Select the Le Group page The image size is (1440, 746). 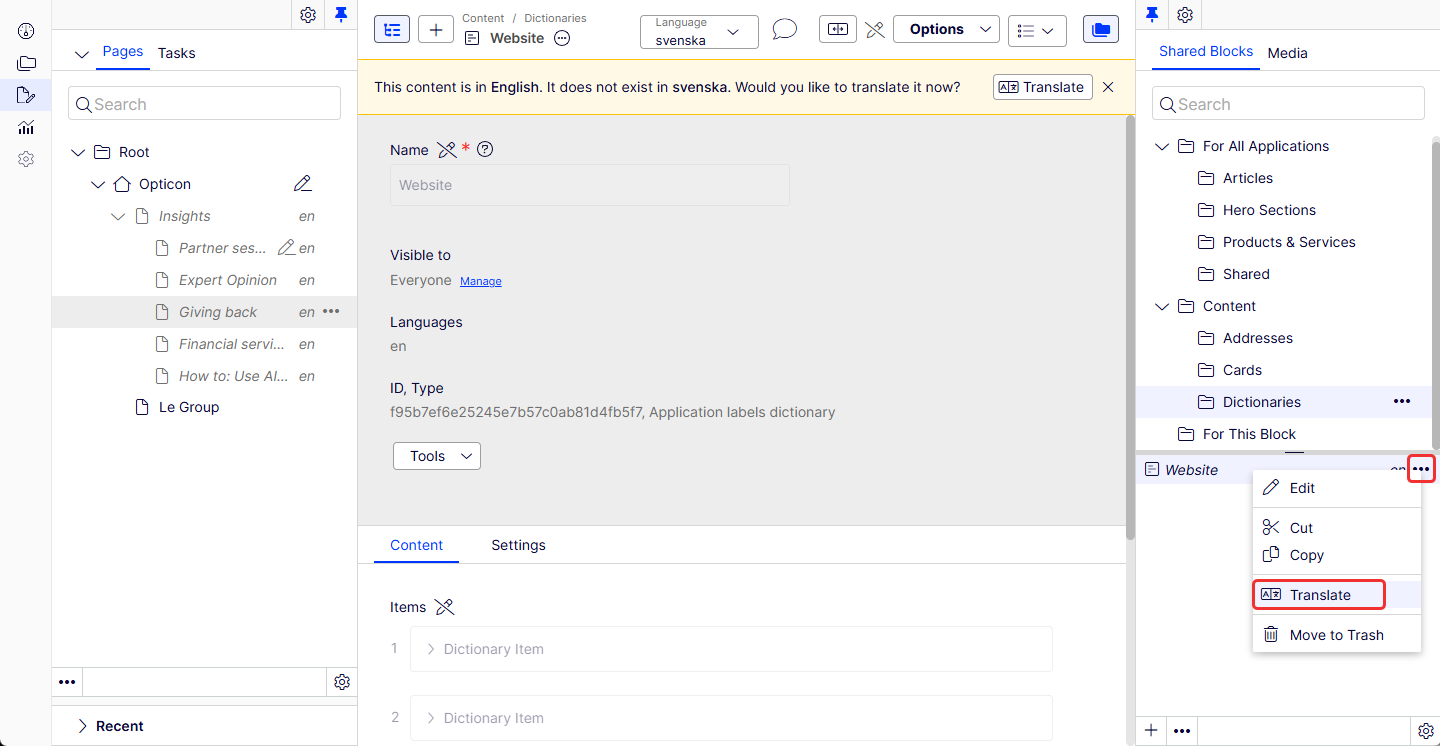pos(189,407)
